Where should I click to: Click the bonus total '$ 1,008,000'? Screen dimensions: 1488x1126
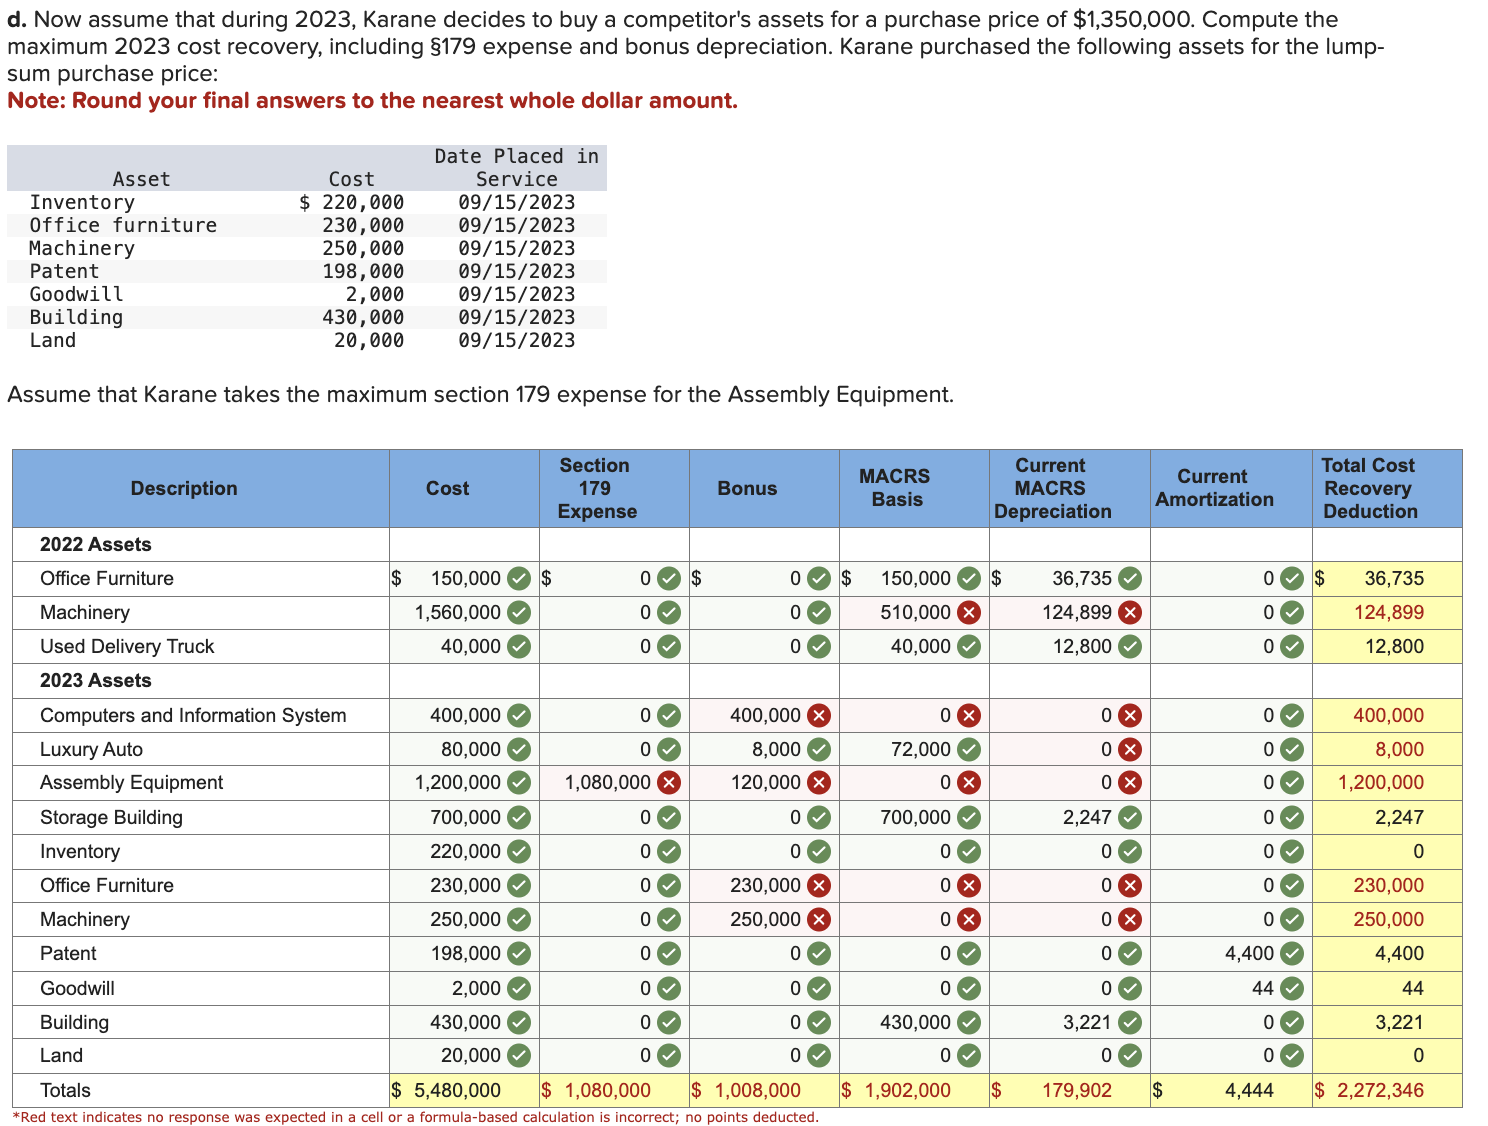point(746,1090)
